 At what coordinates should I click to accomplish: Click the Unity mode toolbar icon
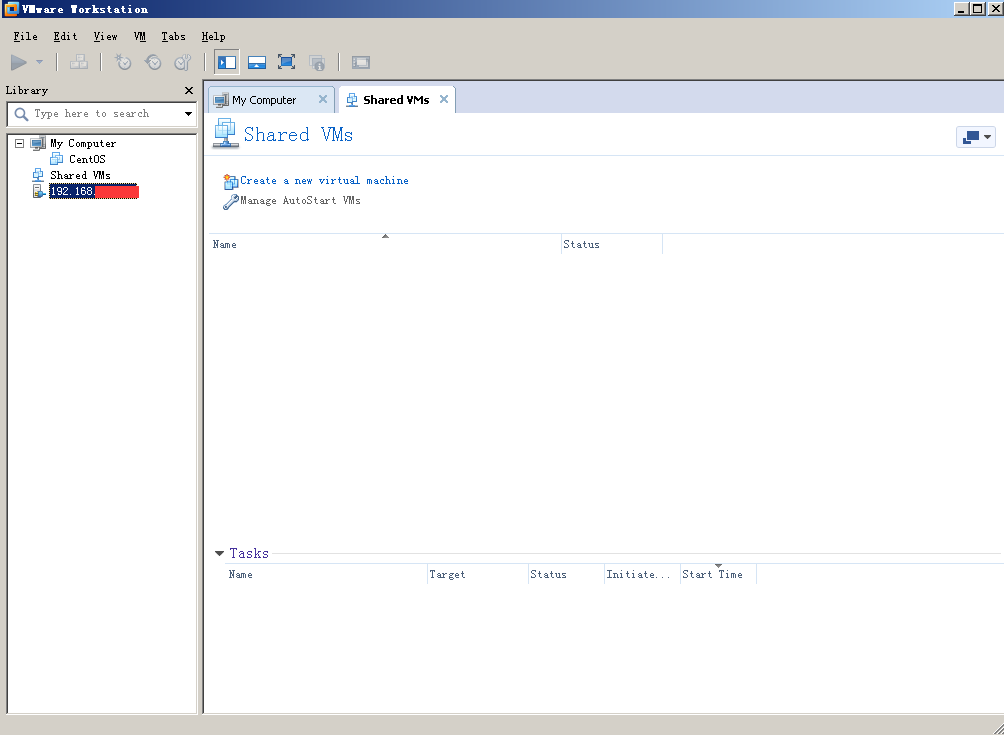pyautogui.click(x=317, y=62)
